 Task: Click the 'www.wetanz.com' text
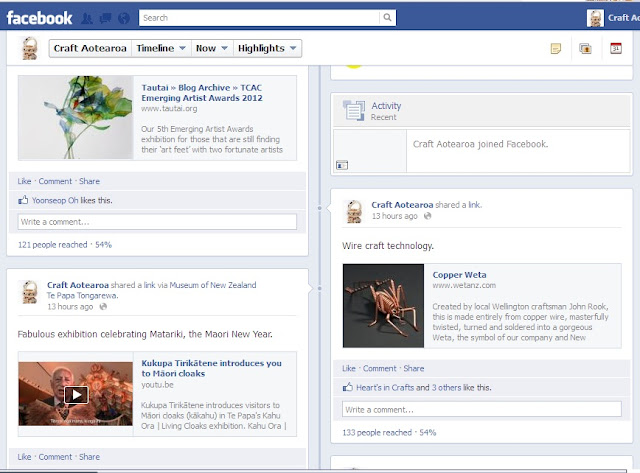pos(464,285)
